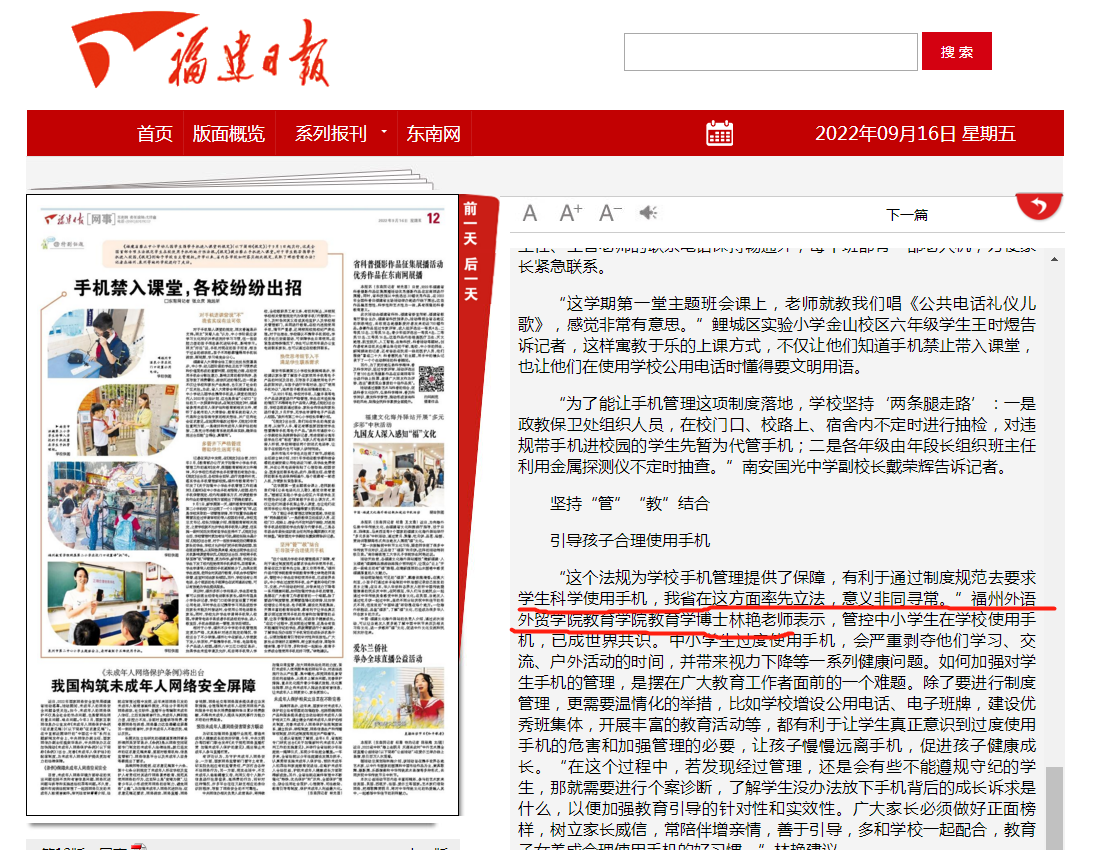Expand the 系列报刊 dropdown arrow
The width and height of the screenshot is (1112, 850).
[383, 132]
